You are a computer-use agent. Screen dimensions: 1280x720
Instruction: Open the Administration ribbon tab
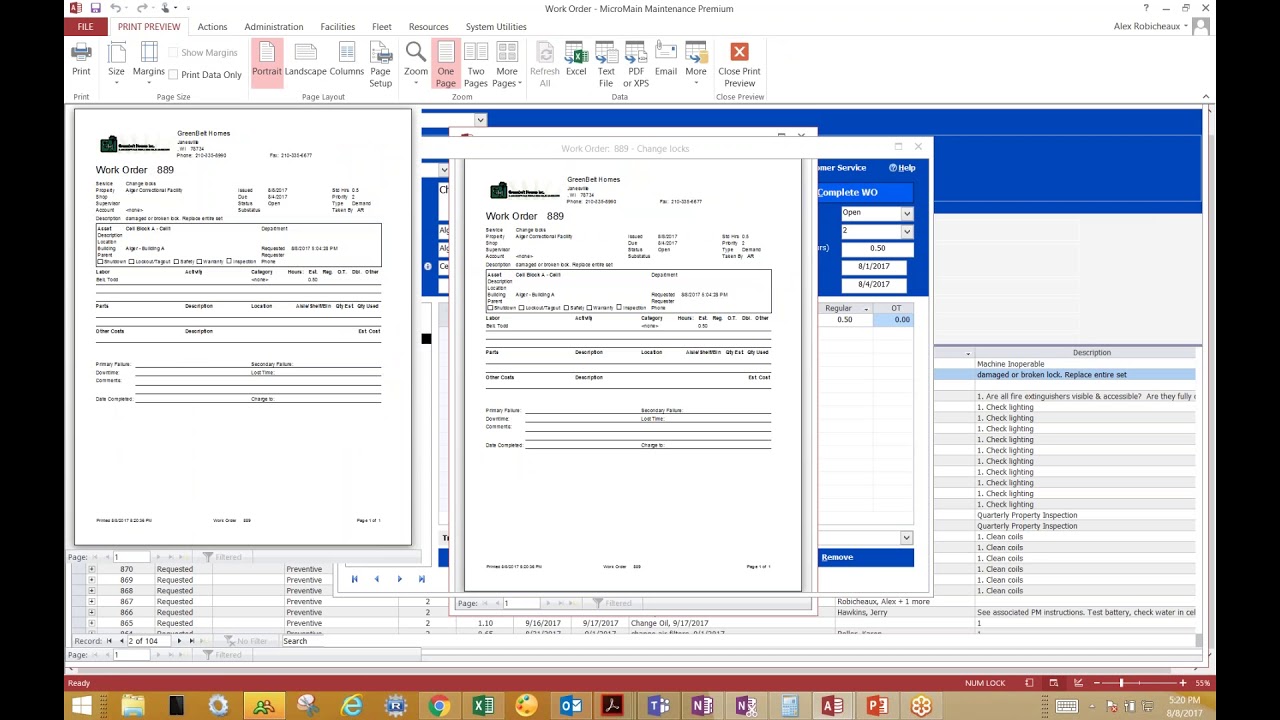point(274,27)
